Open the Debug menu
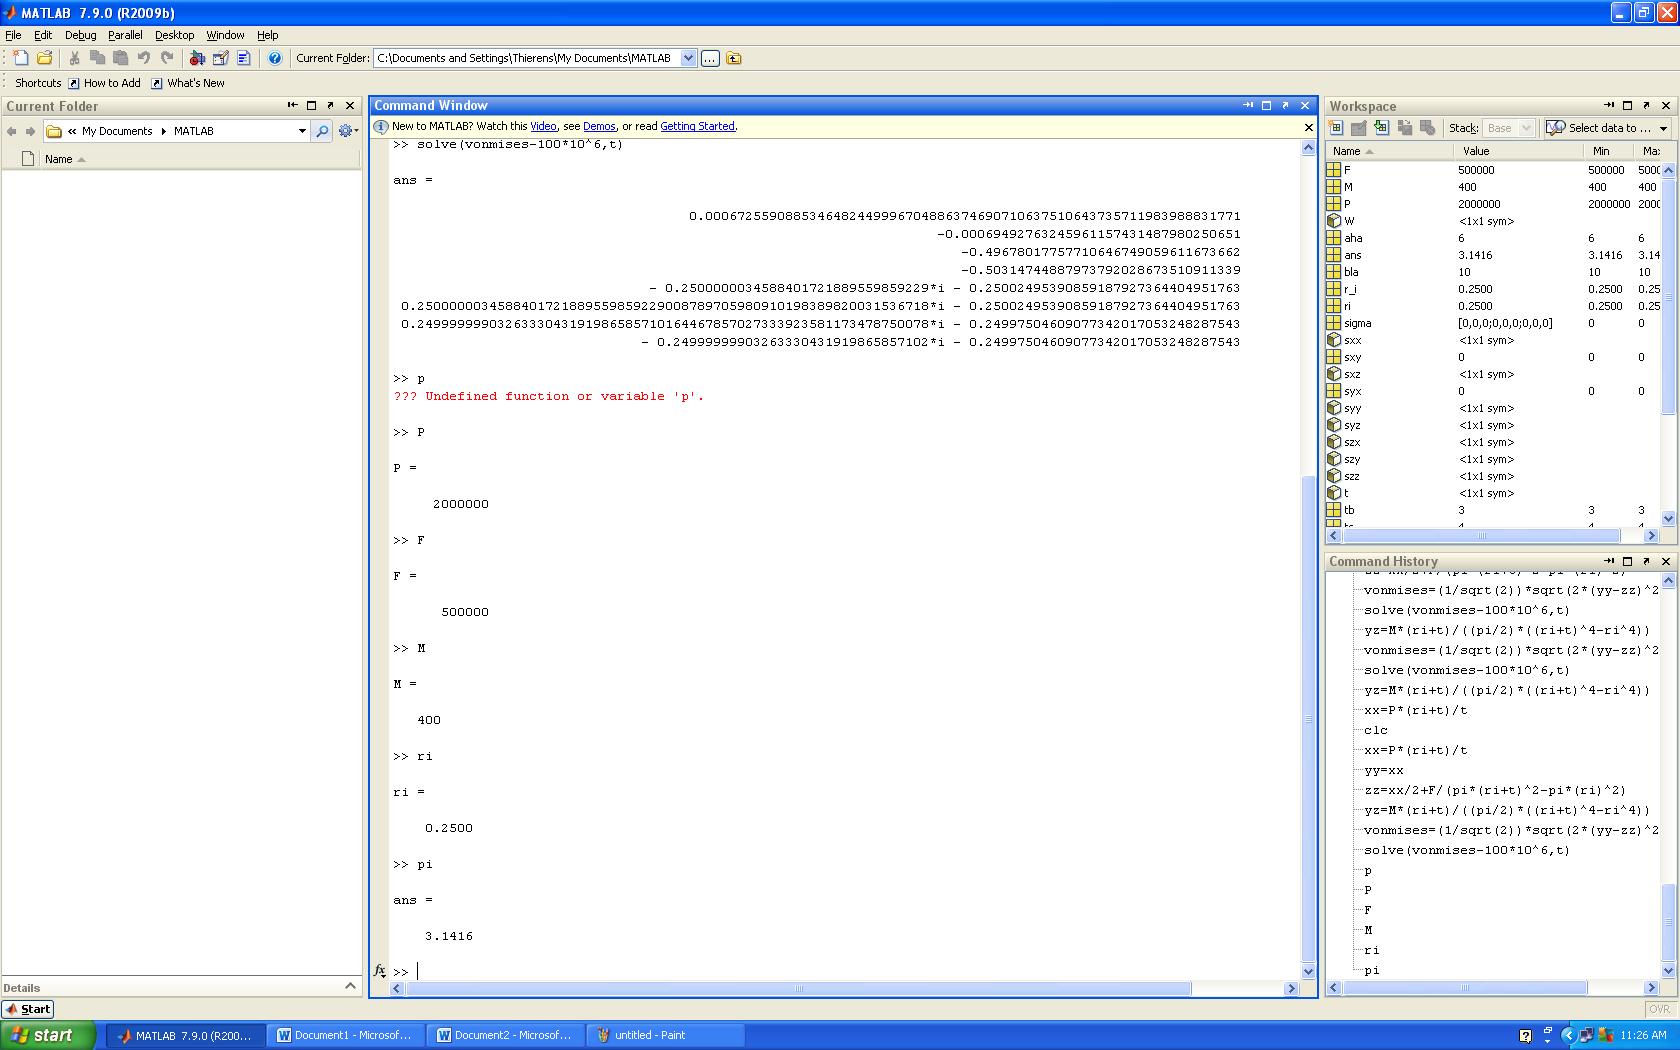 pyautogui.click(x=80, y=35)
